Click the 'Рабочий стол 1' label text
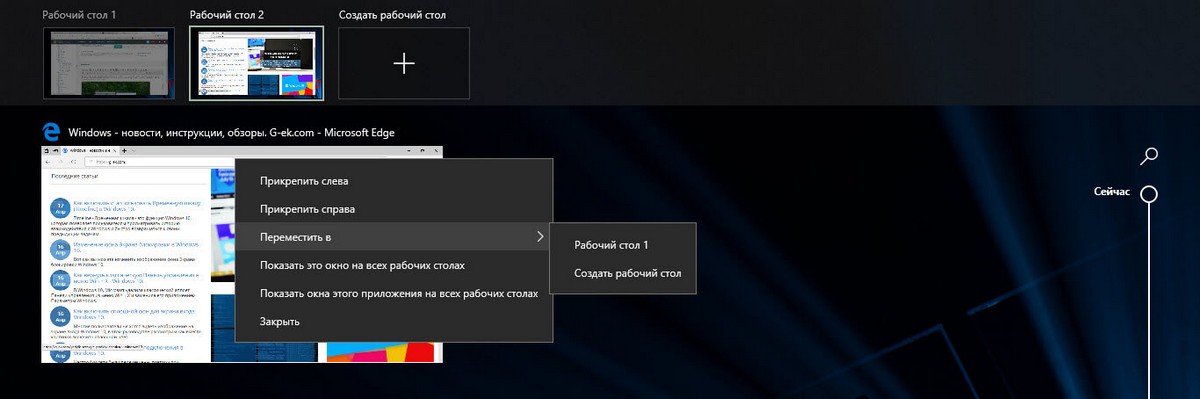Screen dimensions: 1200x399 tap(80, 16)
